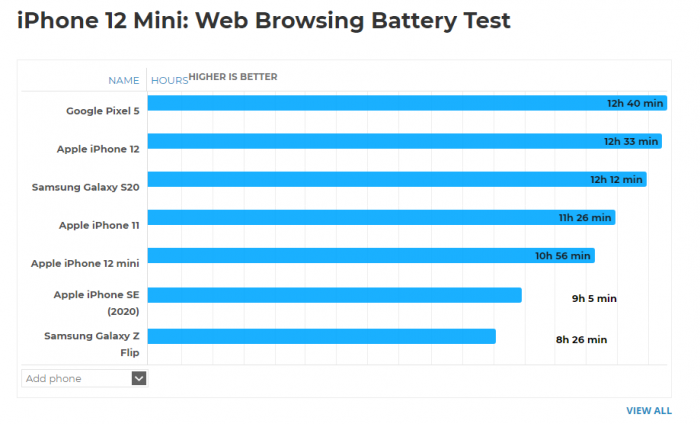Click the Google Pixel 5 battery bar
The width and height of the screenshot is (700, 424).
point(406,103)
